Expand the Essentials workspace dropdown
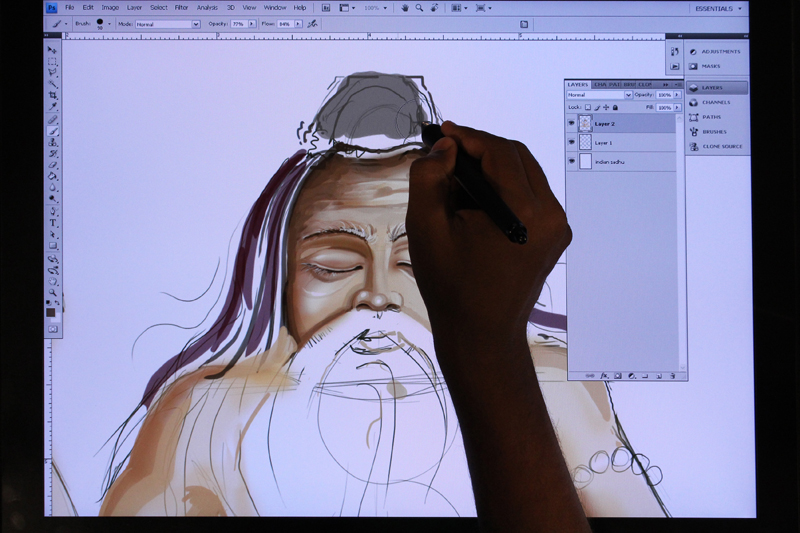 [718, 8]
